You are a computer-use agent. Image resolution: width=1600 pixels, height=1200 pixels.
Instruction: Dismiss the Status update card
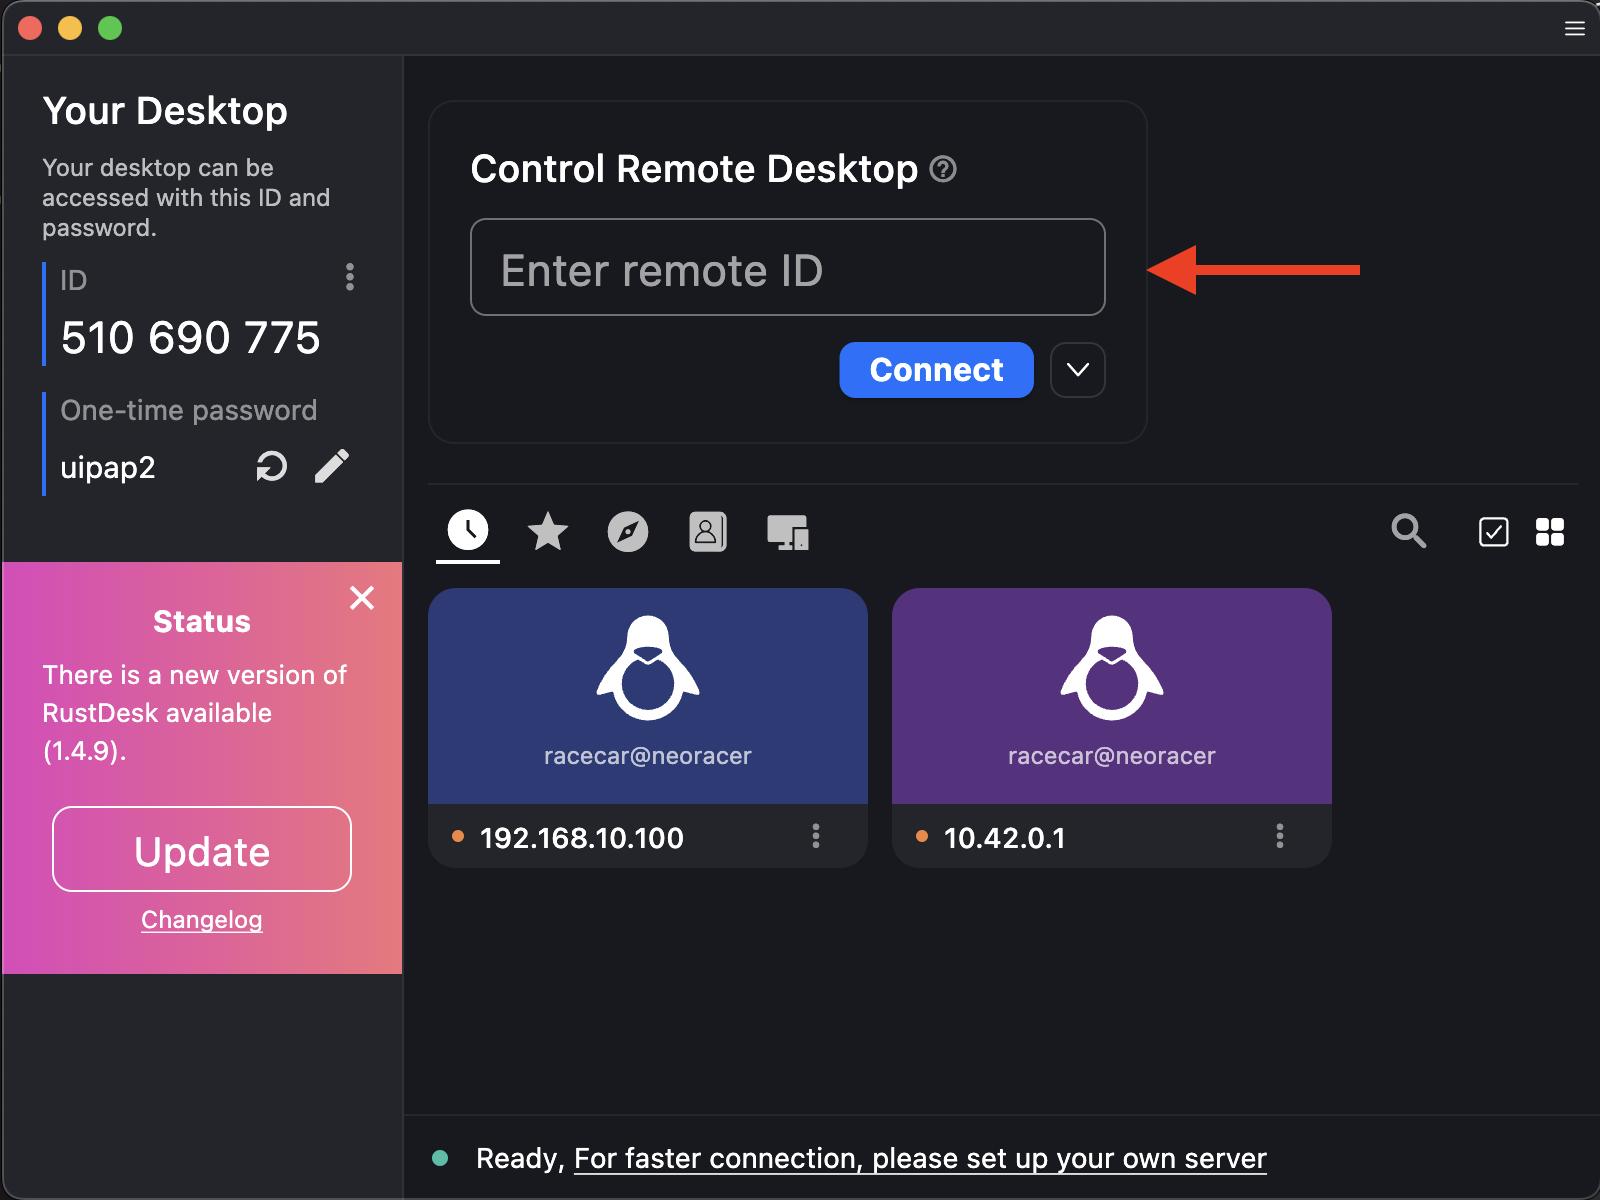click(362, 598)
